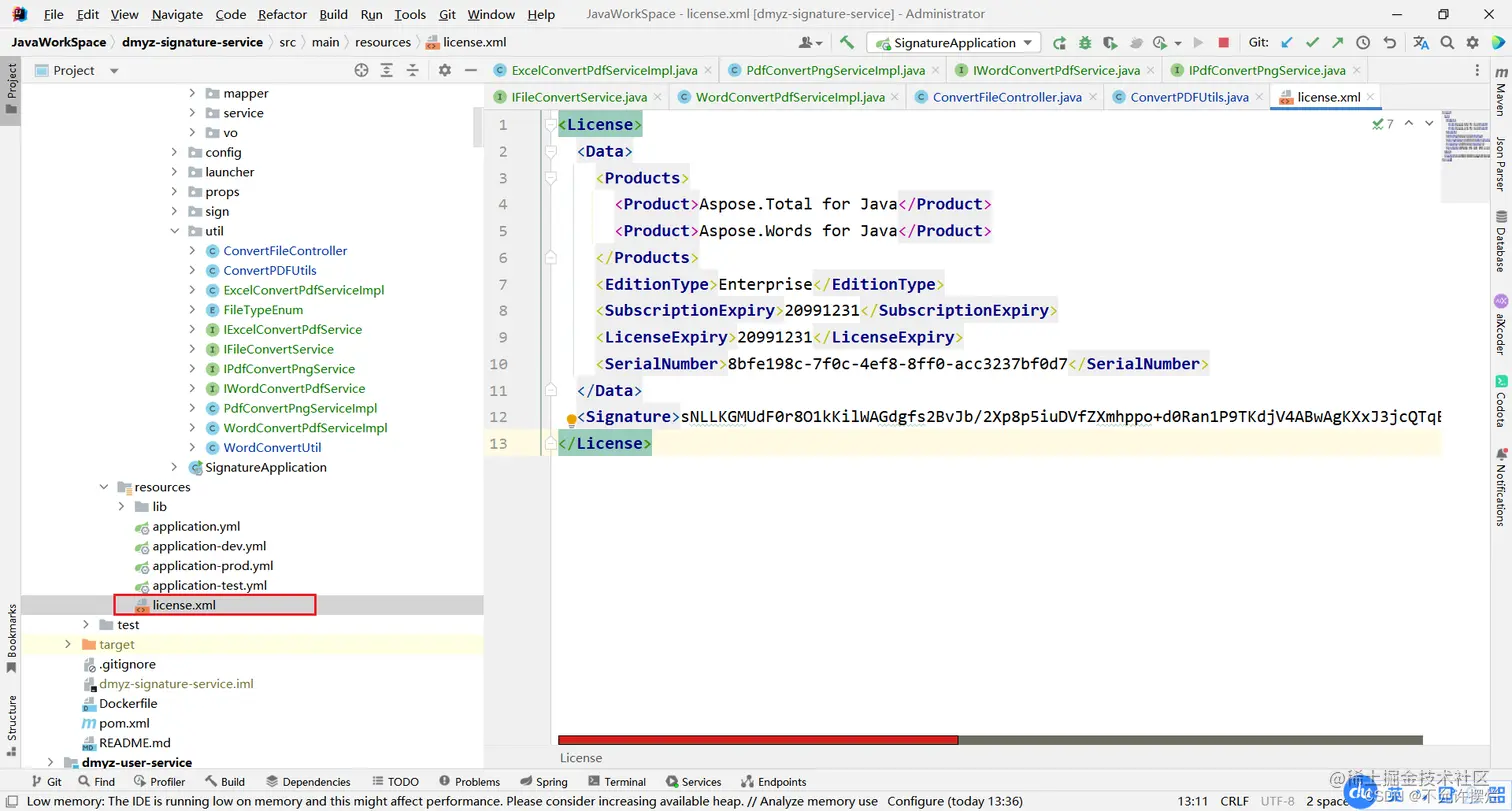Click Git Commit checkmark icon

(x=1312, y=43)
